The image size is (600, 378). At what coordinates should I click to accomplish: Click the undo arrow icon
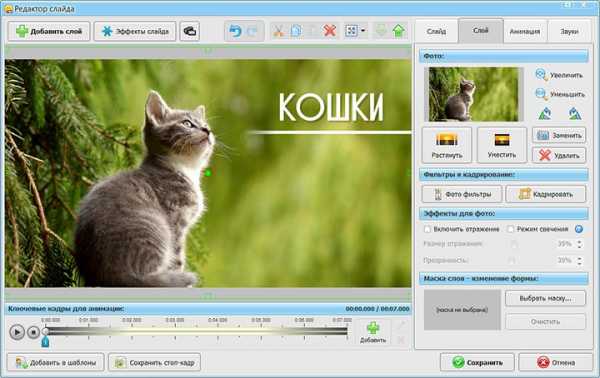[x=235, y=31]
